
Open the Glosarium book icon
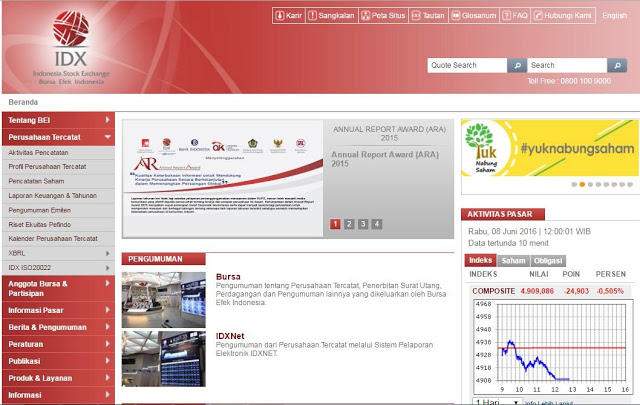pos(456,16)
